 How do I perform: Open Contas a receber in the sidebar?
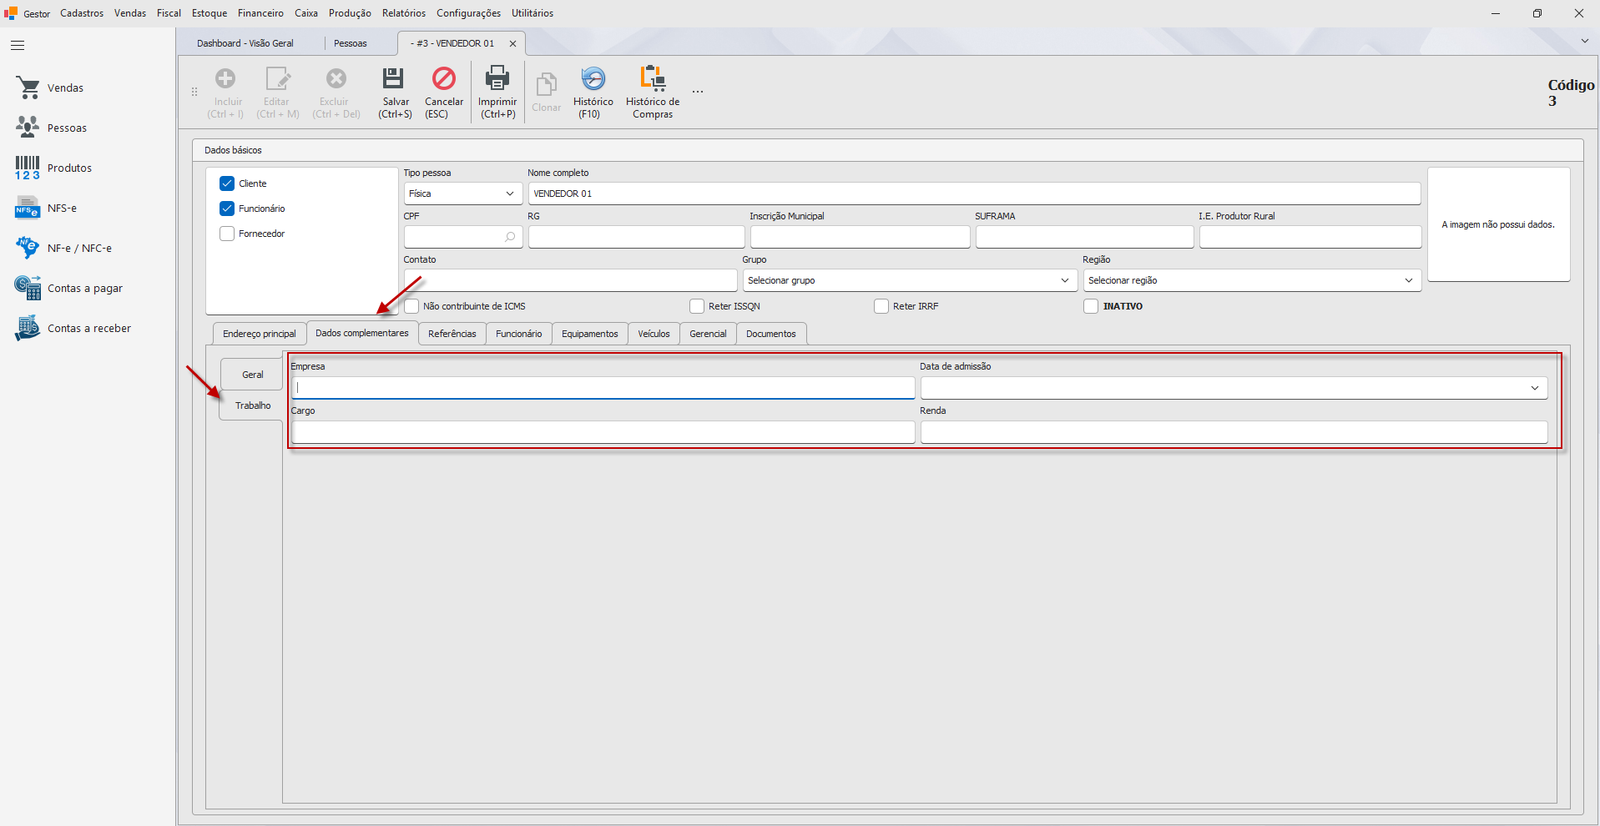pos(74,328)
